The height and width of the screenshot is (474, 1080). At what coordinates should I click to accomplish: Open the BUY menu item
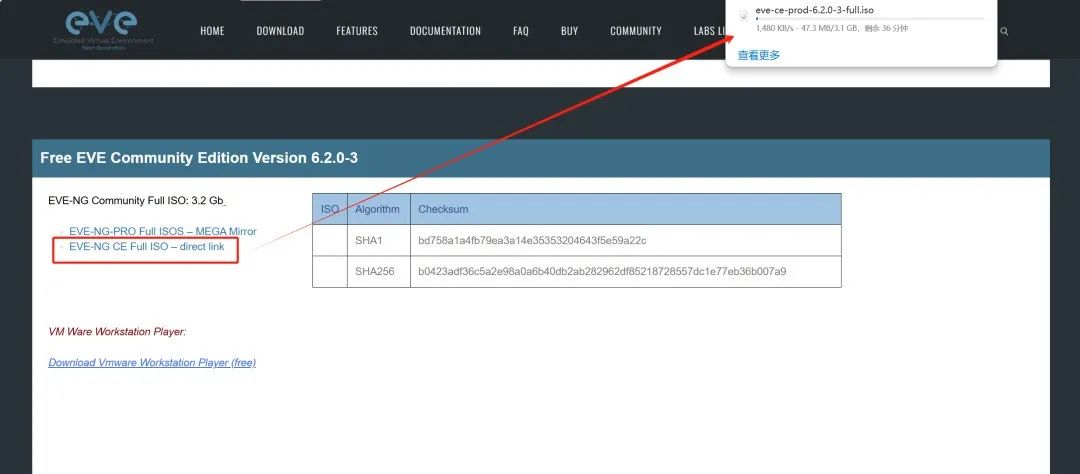[570, 31]
